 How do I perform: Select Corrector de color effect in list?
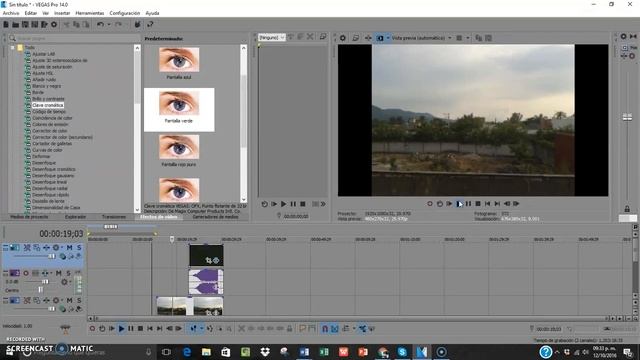[49, 131]
